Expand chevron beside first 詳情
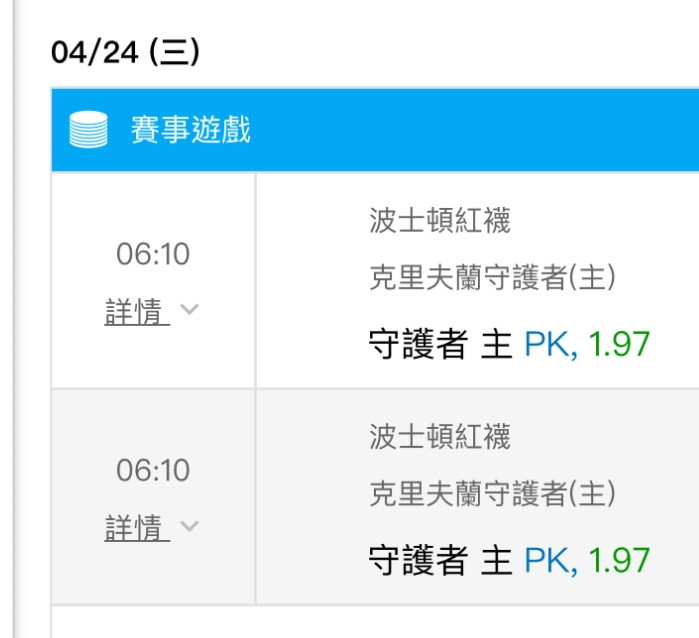699x638 pixels. (x=189, y=309)
